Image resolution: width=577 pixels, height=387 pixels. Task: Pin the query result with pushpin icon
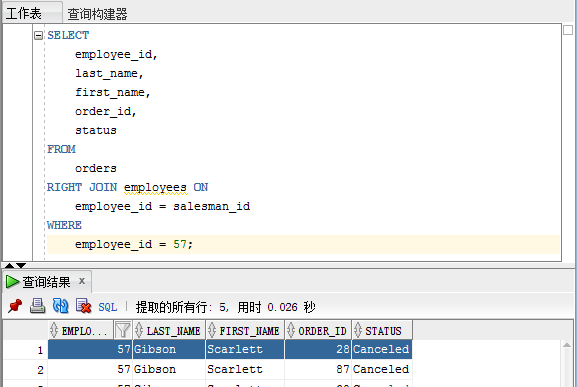coord(15,306)
